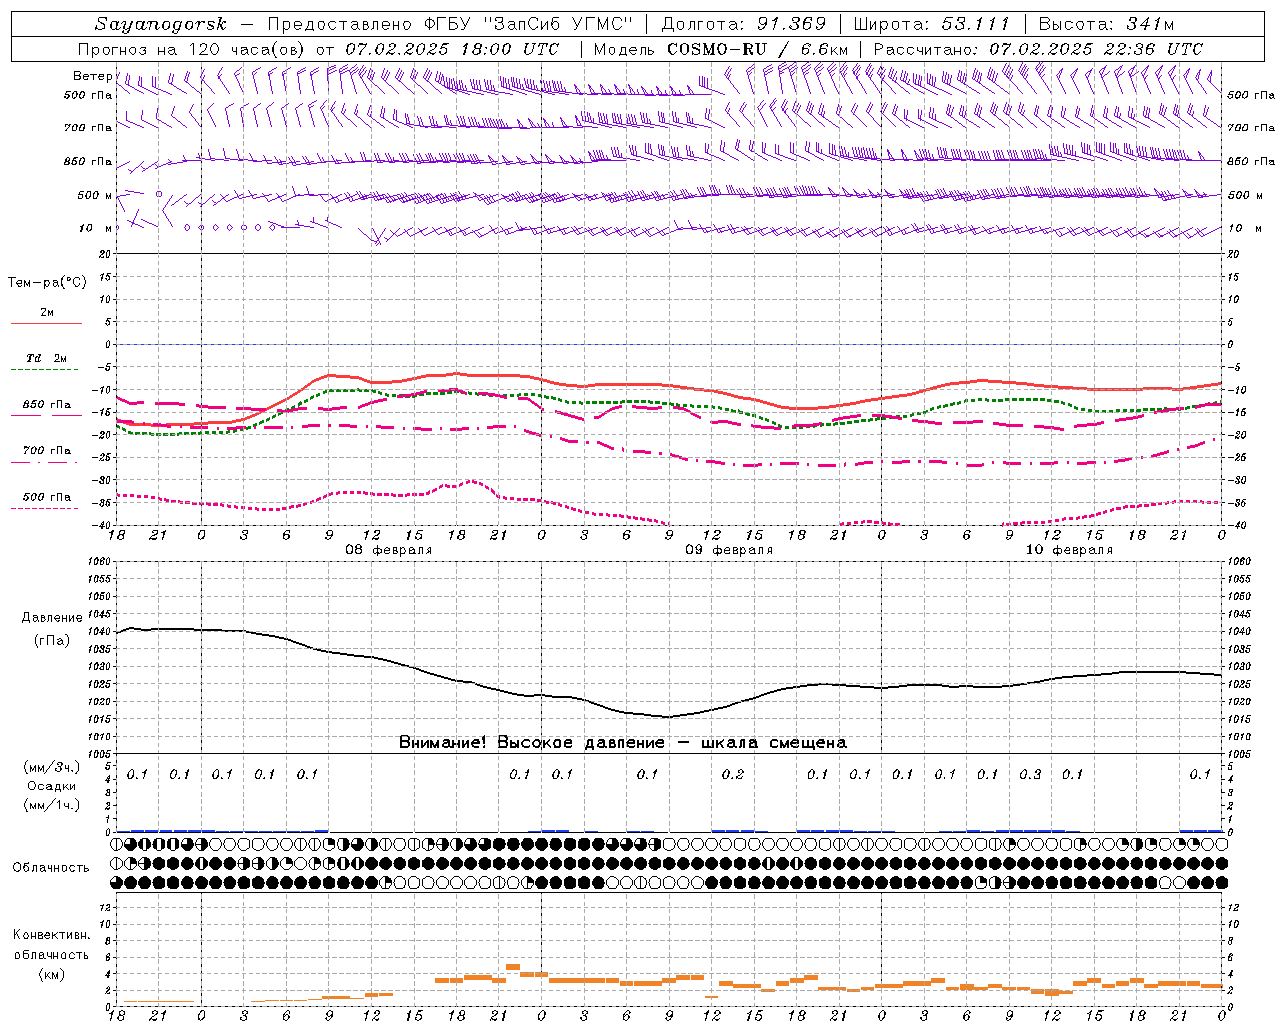Click the station name Sayanogorsk in the header

tap(161, 24)
